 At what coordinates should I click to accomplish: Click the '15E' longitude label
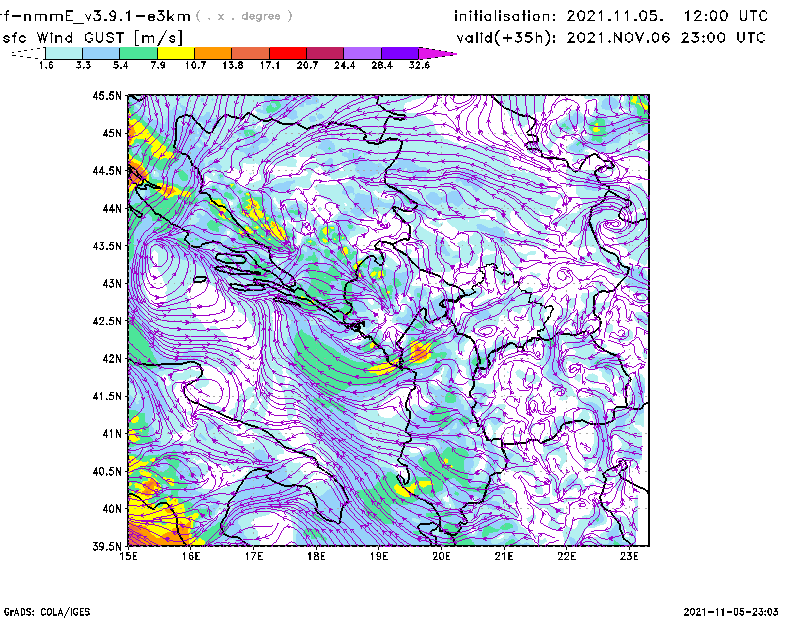pos(128,556)
